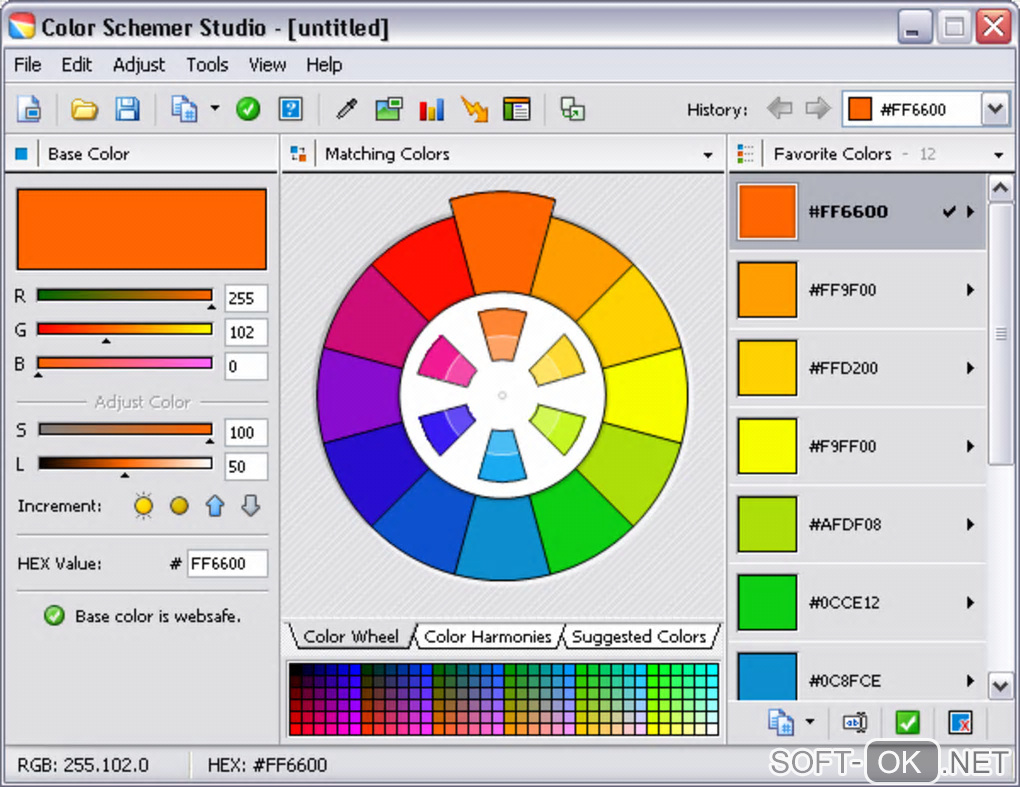Click the green checkmark favorites icon
This screenshot has width=1020, height=787.
click(x=907, y=722)
